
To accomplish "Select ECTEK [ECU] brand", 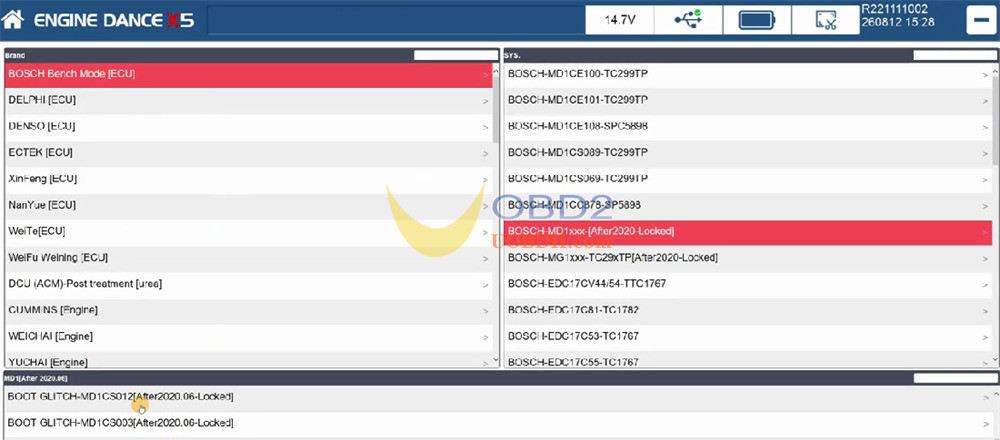I will pyautogui.click(x=249, y=153).
